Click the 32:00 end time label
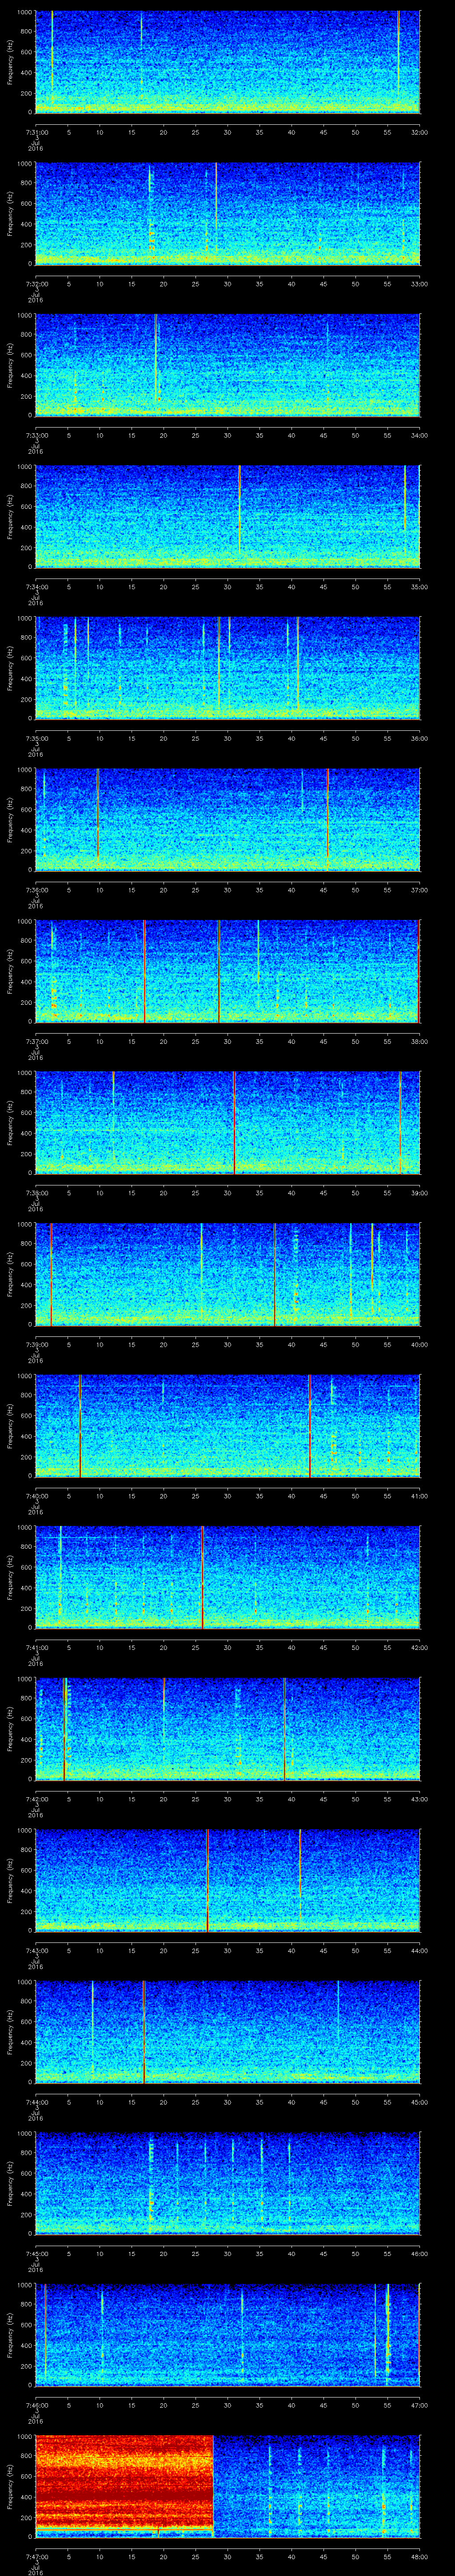Image resolution: width=455 pixels, height=2576 pixels. pyautogui.click(x=419, y=132)
